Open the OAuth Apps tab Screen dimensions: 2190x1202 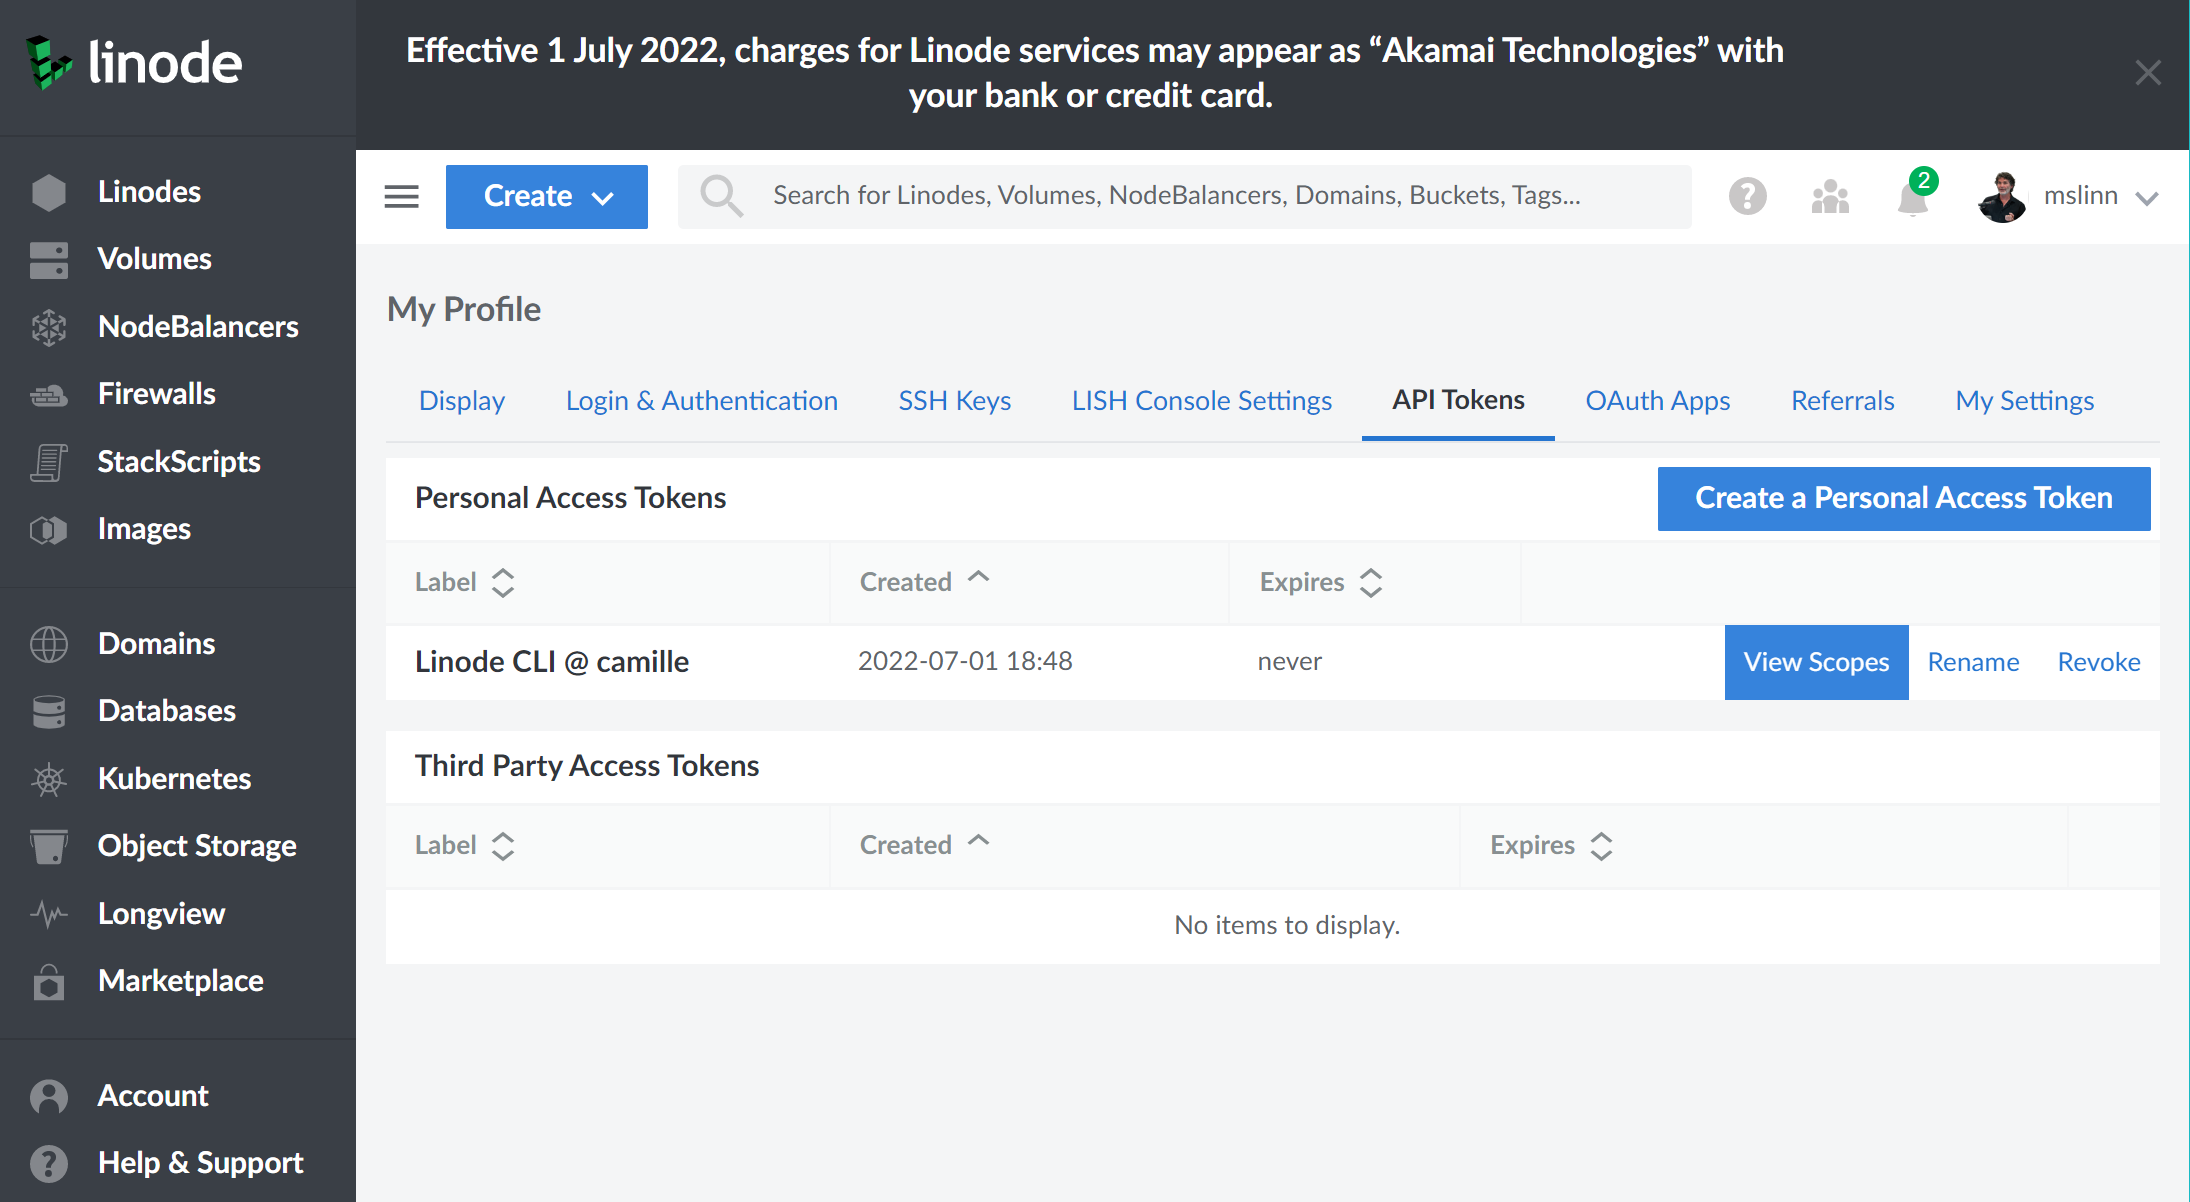(1657, 401)
